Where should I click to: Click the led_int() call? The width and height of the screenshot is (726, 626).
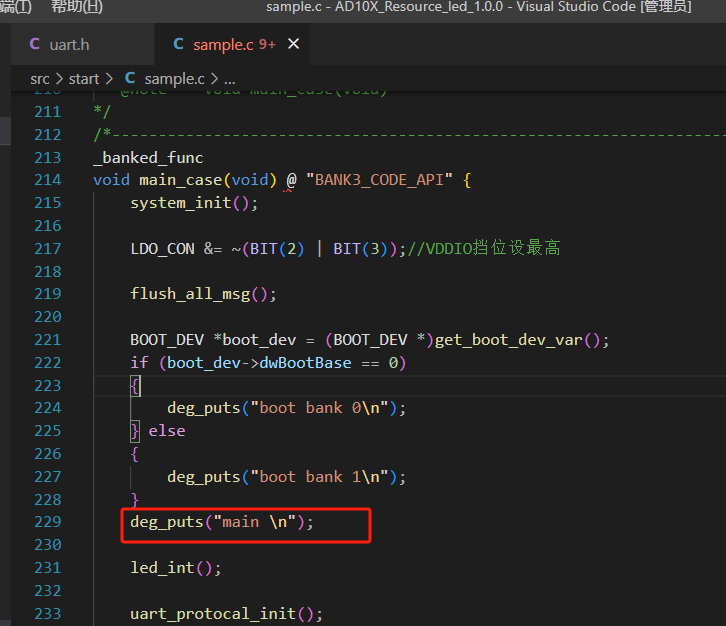pos(175,568)
